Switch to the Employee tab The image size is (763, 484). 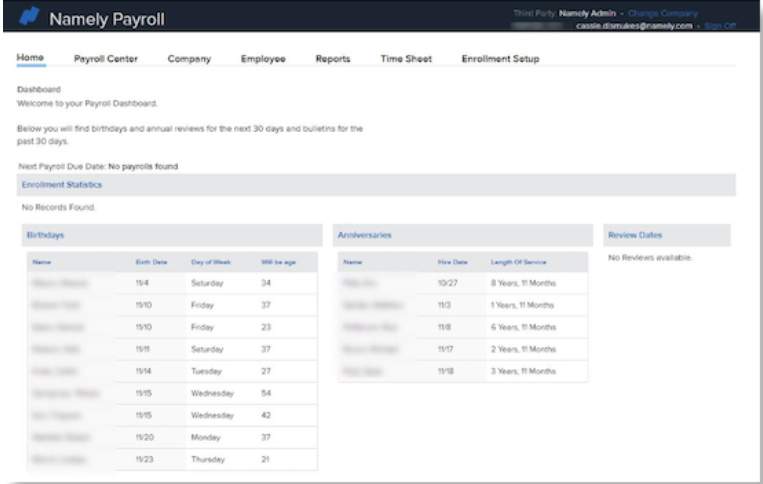[x=263, y=59]
